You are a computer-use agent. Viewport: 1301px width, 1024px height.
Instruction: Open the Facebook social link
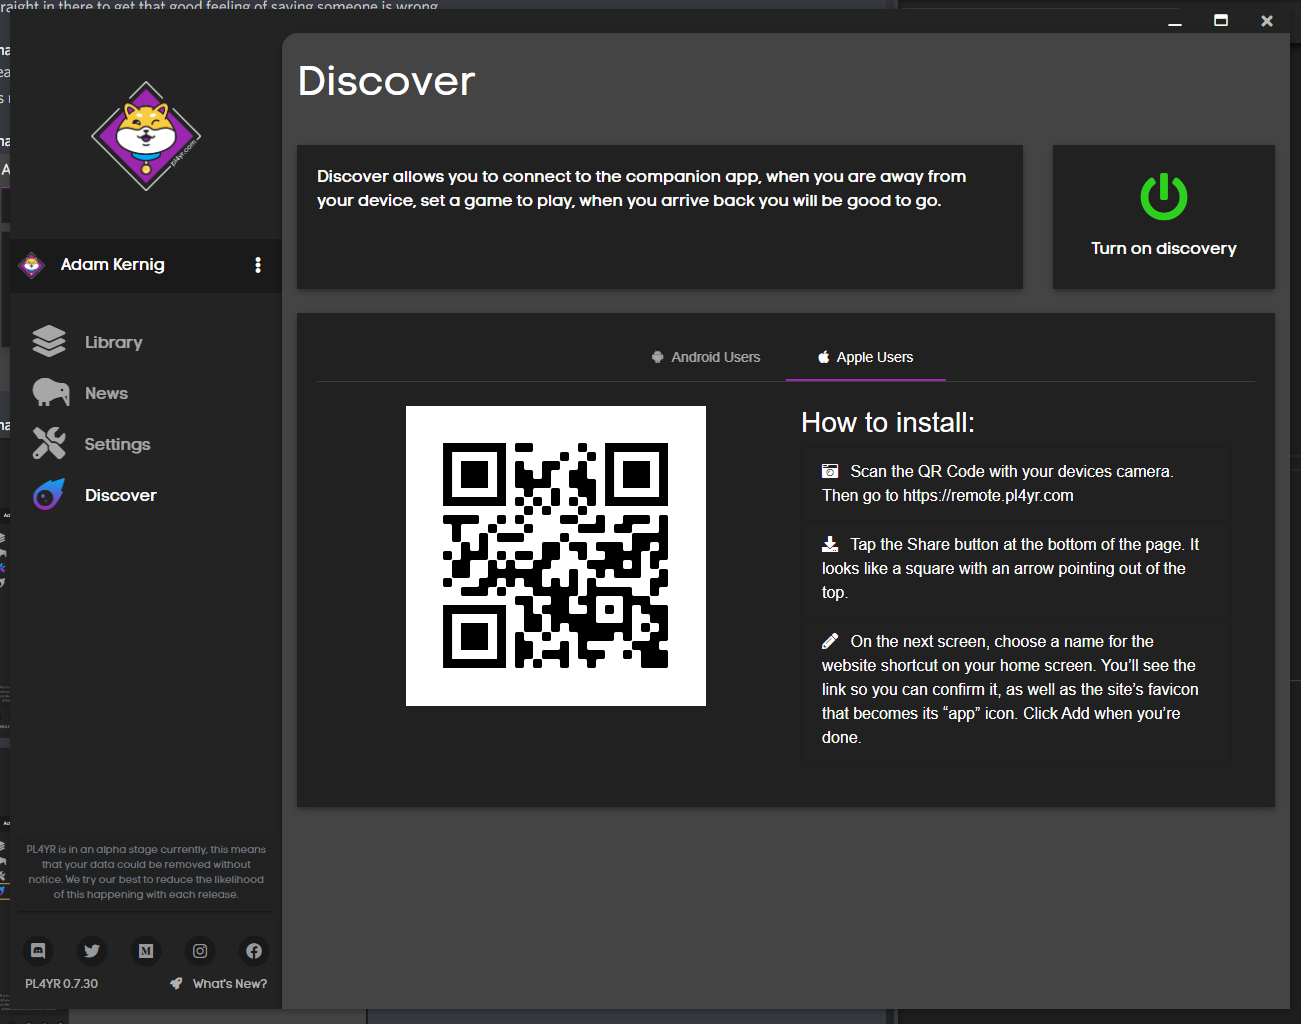pos(254,951)
